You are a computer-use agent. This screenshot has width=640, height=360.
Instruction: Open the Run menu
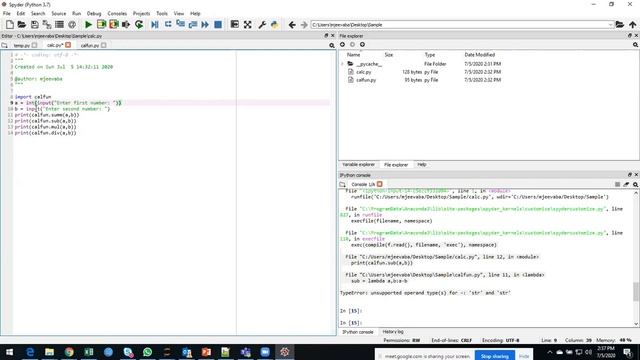(76, 13)
